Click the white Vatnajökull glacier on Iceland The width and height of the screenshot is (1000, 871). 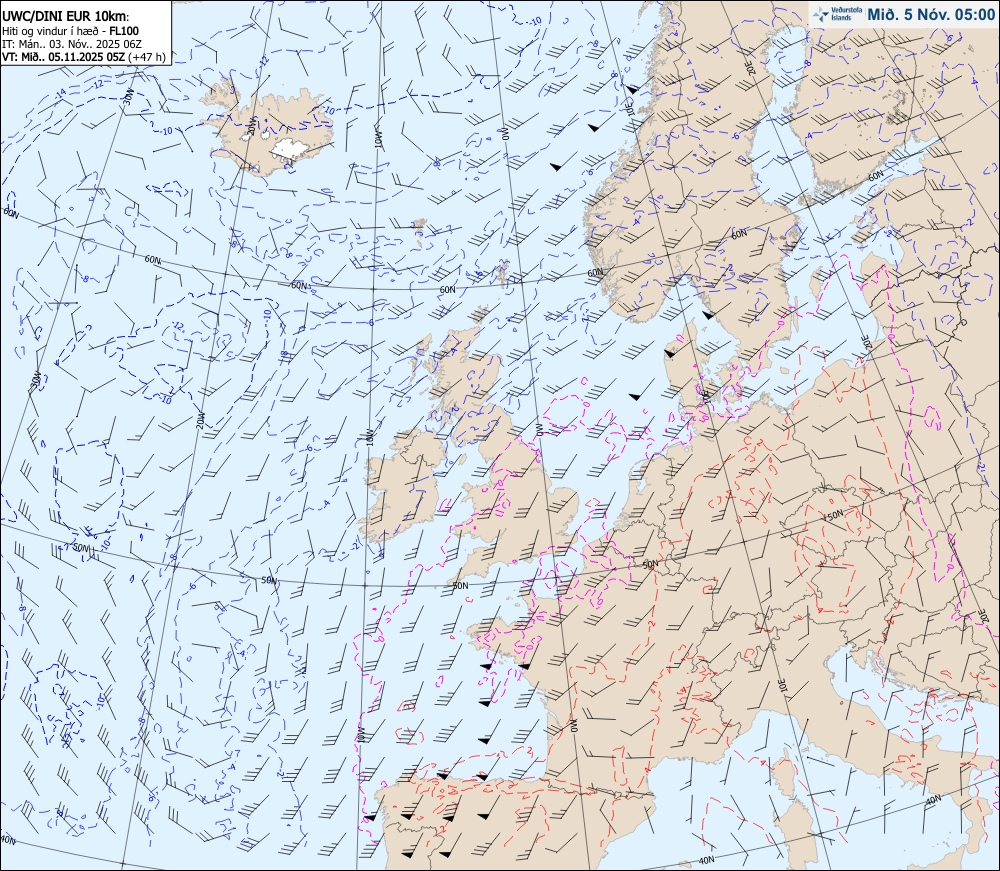[x=289, y=149]
